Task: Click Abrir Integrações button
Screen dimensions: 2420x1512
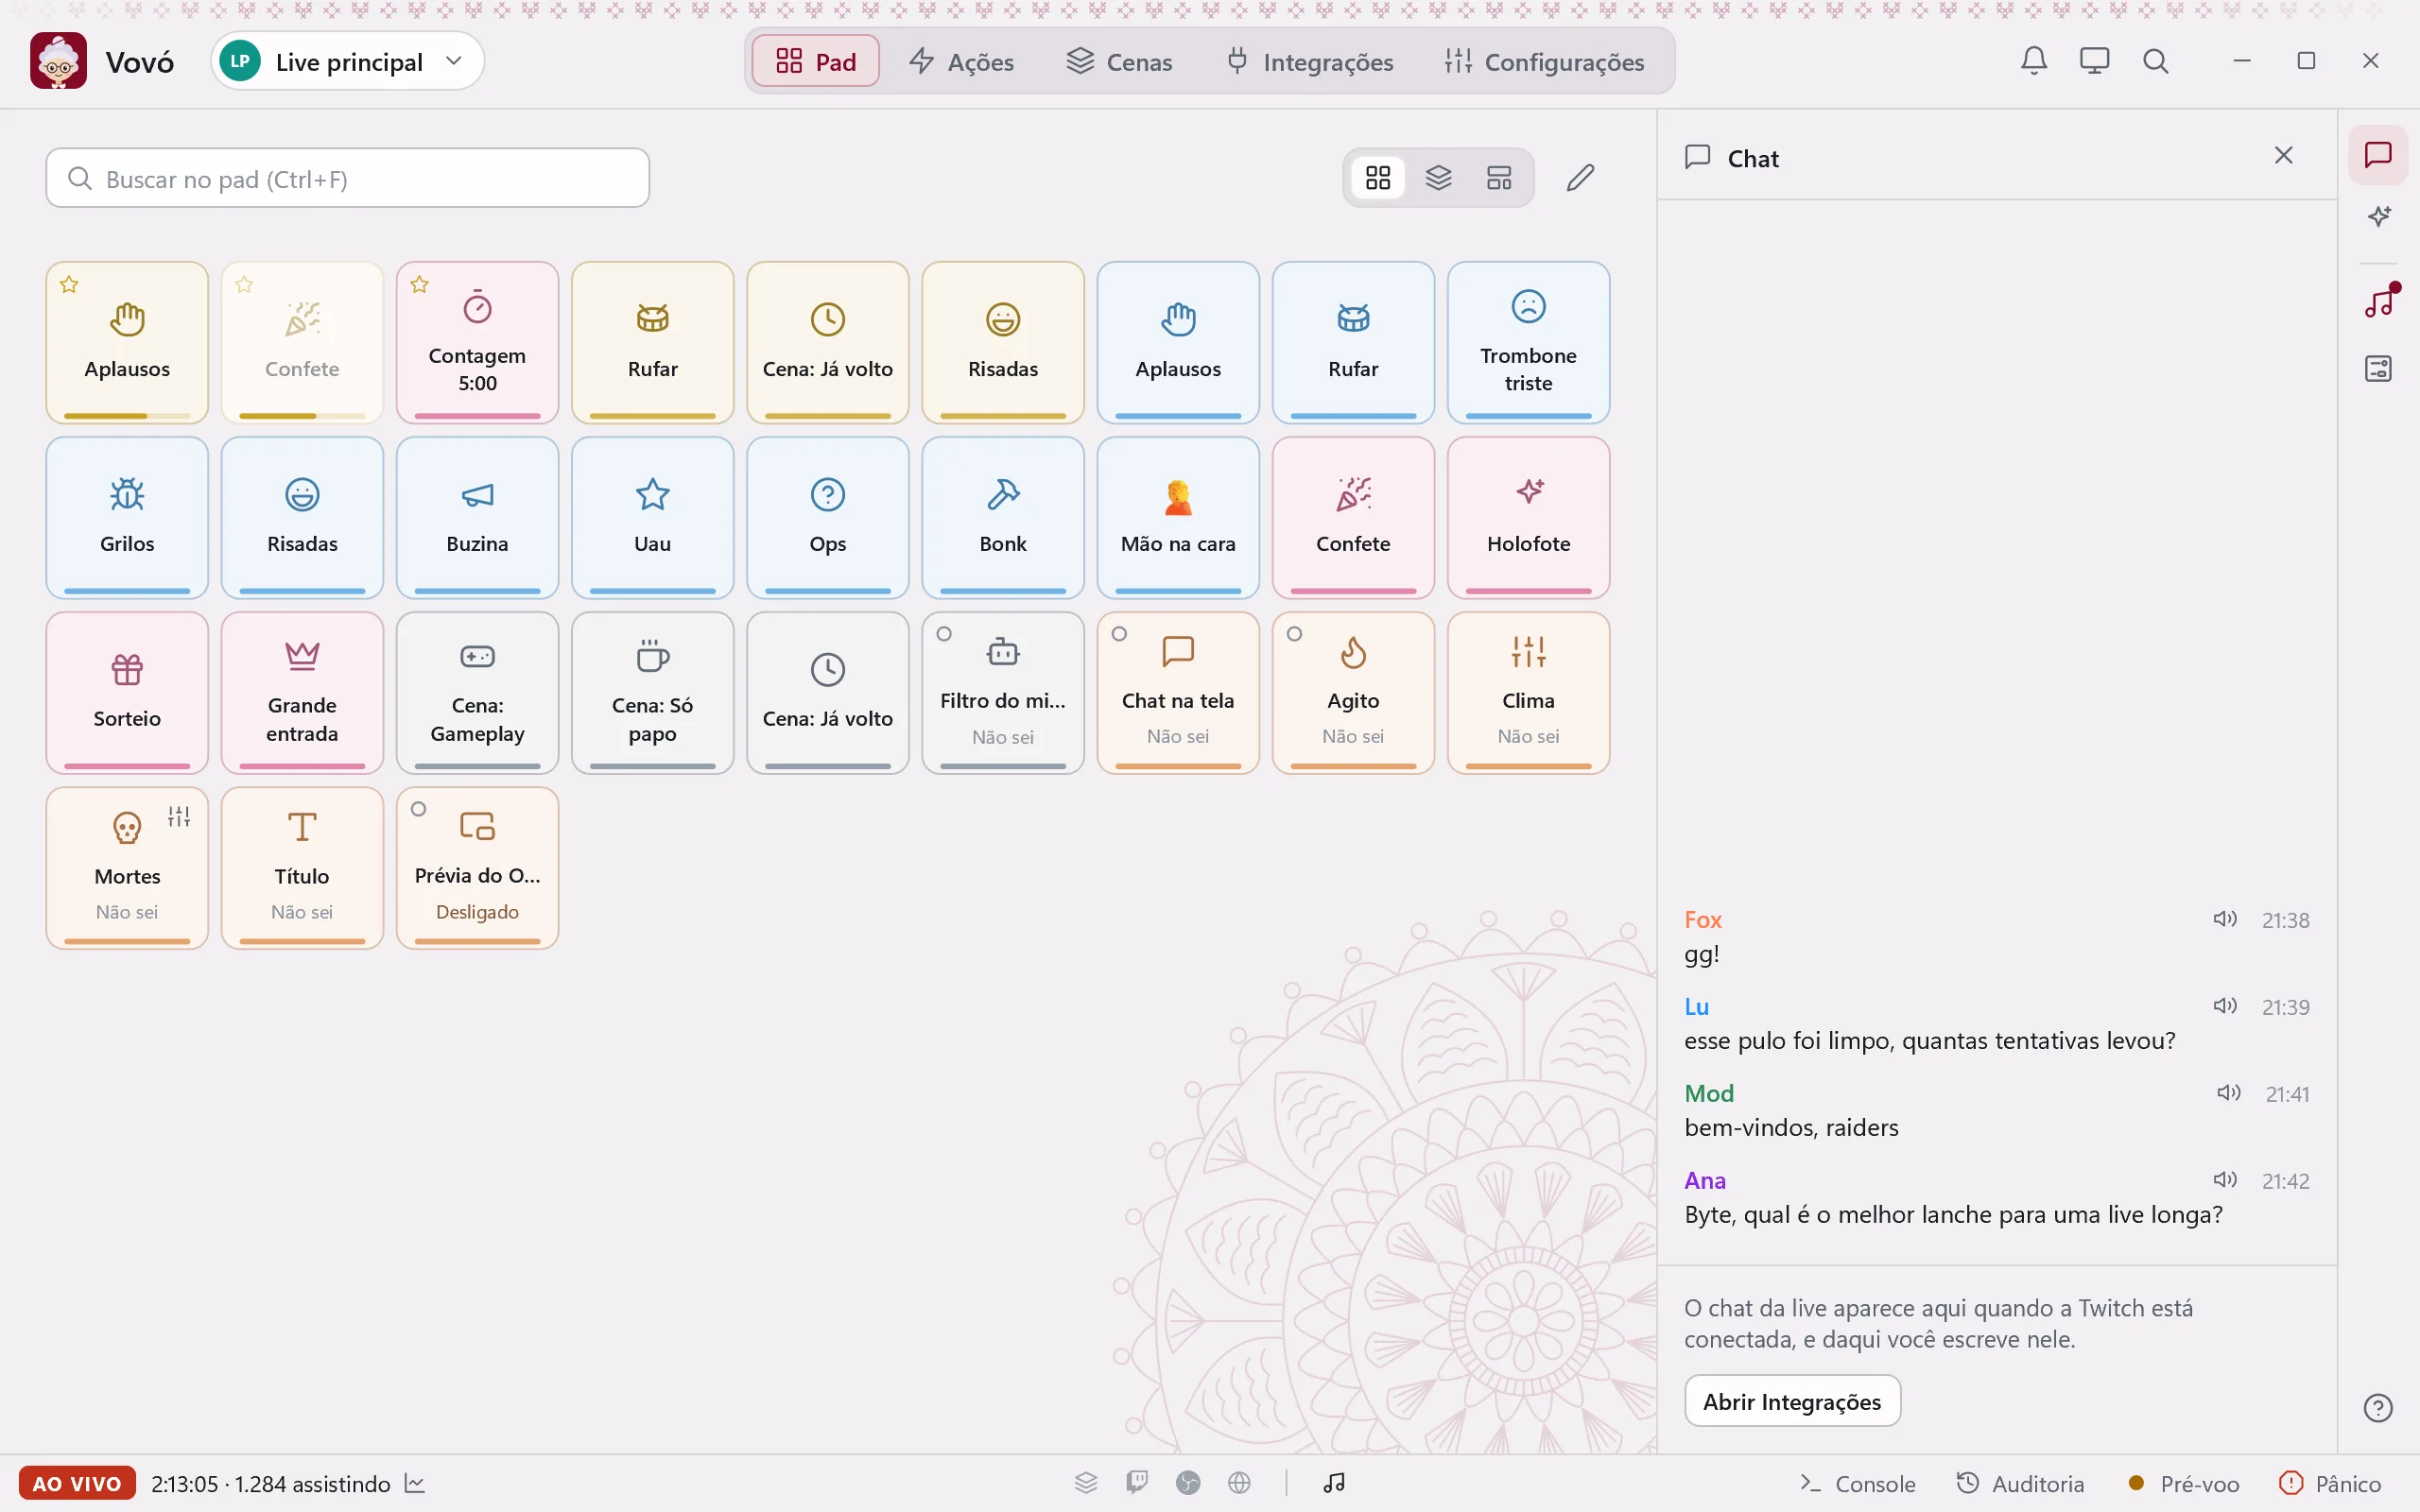Action: point(1792,1401)
